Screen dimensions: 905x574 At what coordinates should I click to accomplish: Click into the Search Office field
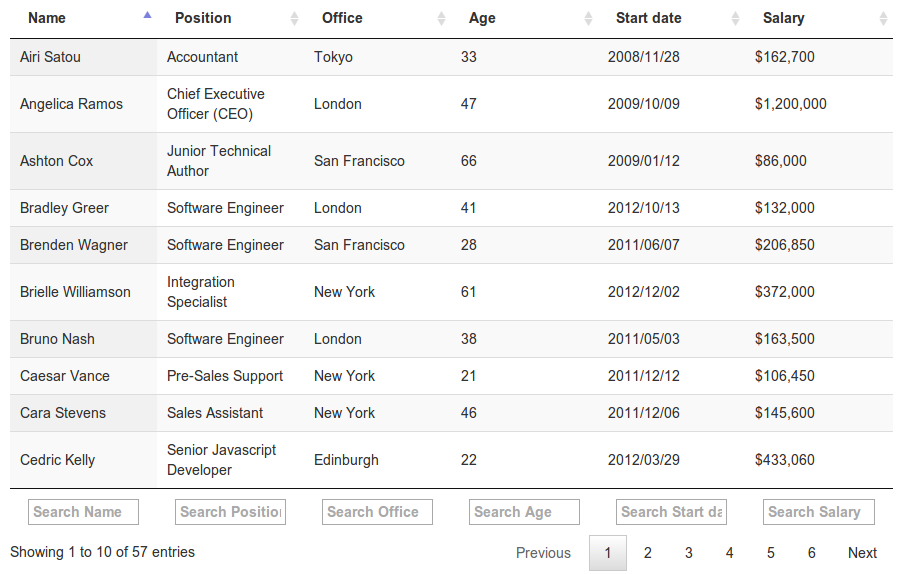pyautogui.click(x=377, y=512)
